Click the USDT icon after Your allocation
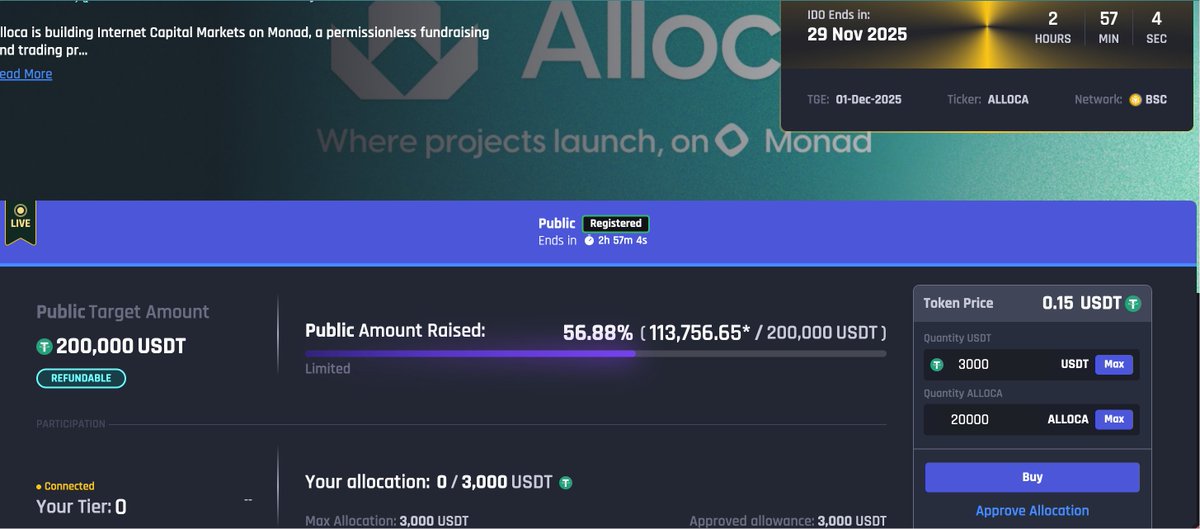 pos(565,483)
